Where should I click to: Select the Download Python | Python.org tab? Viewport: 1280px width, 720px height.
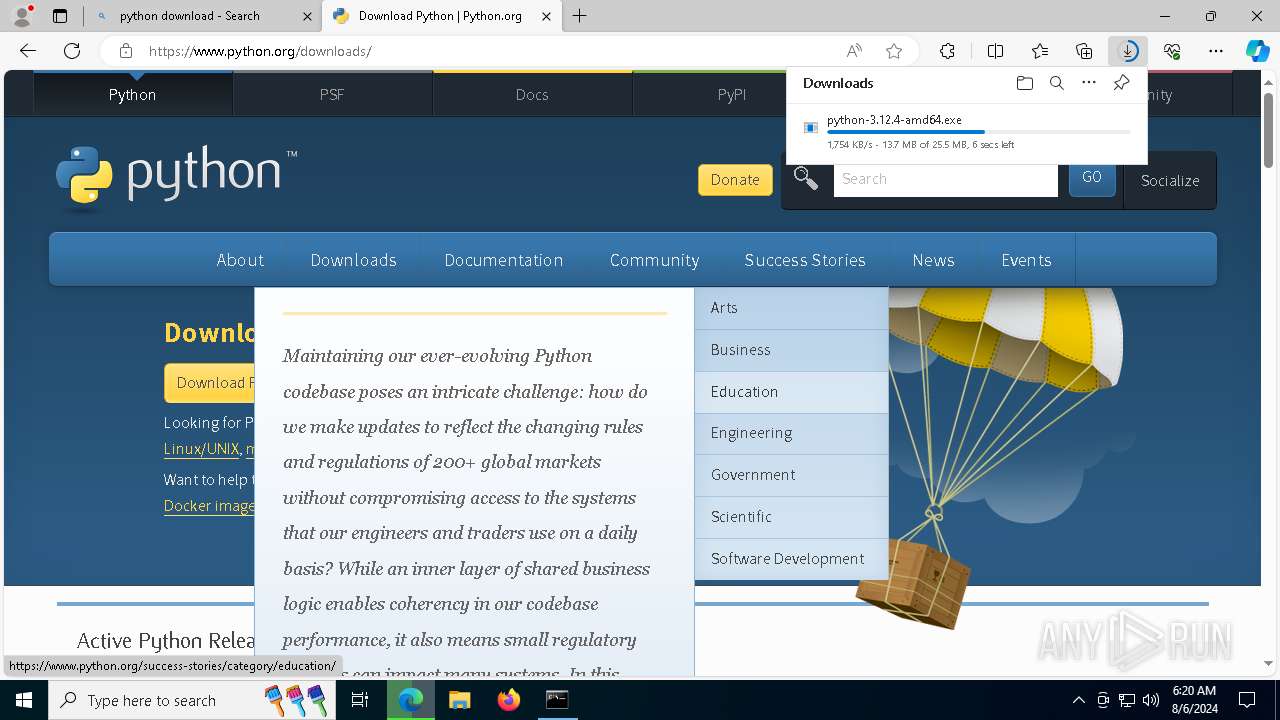click(x=440, y=16)
